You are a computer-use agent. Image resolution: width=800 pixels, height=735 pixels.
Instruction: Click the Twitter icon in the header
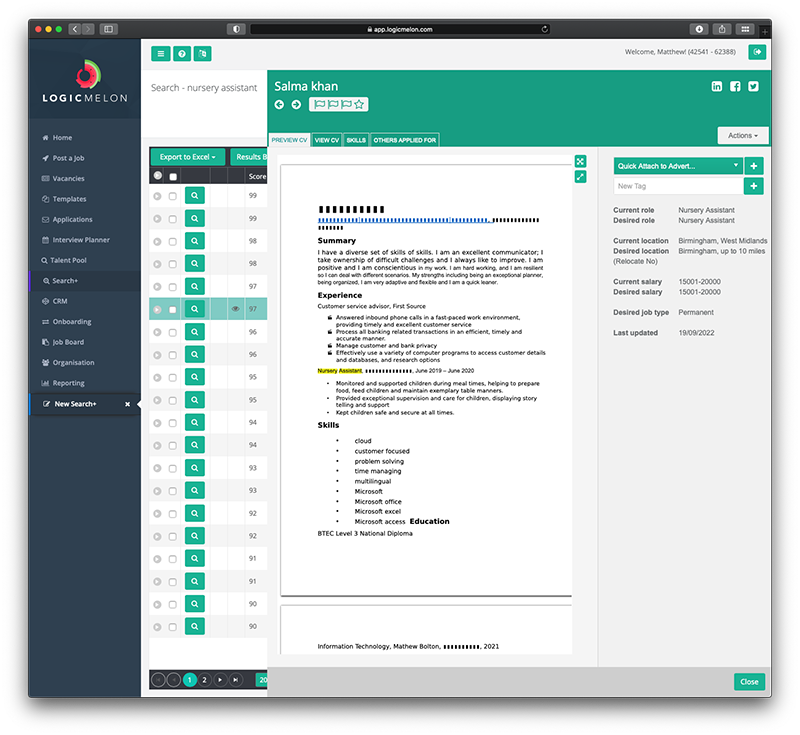753,86
